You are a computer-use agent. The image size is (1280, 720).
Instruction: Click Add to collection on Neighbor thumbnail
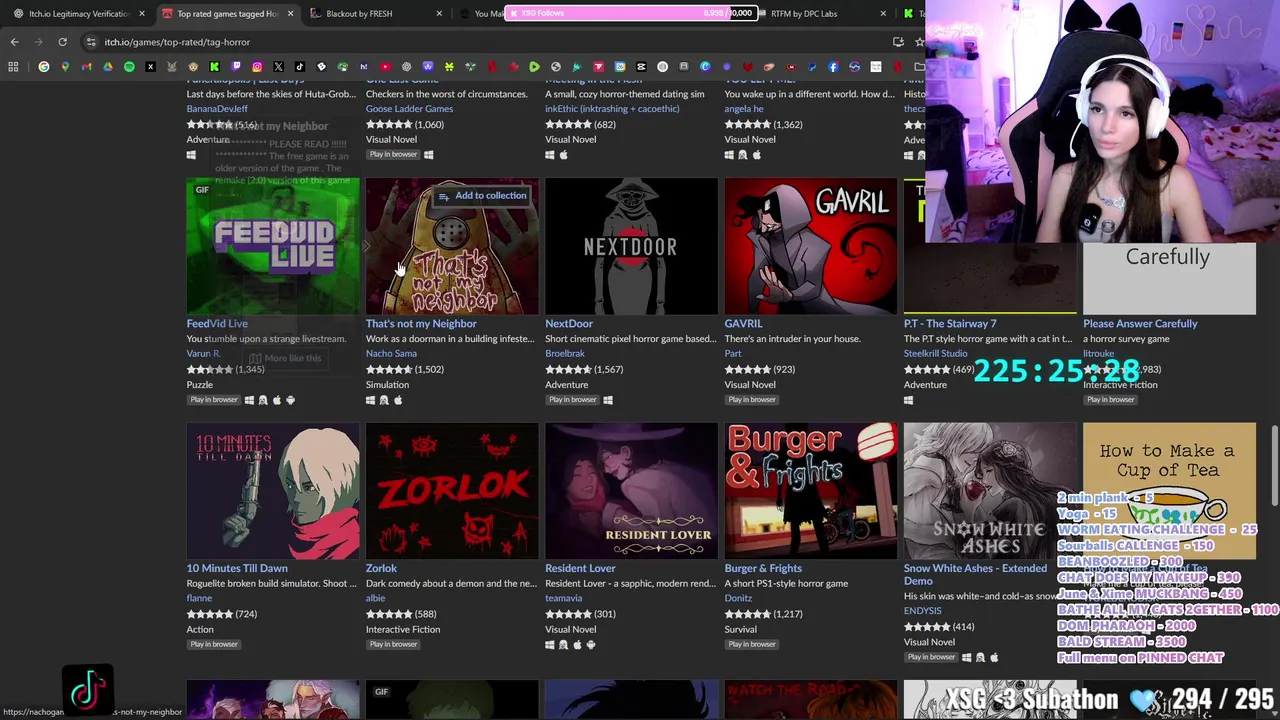(x=482, y=196)
